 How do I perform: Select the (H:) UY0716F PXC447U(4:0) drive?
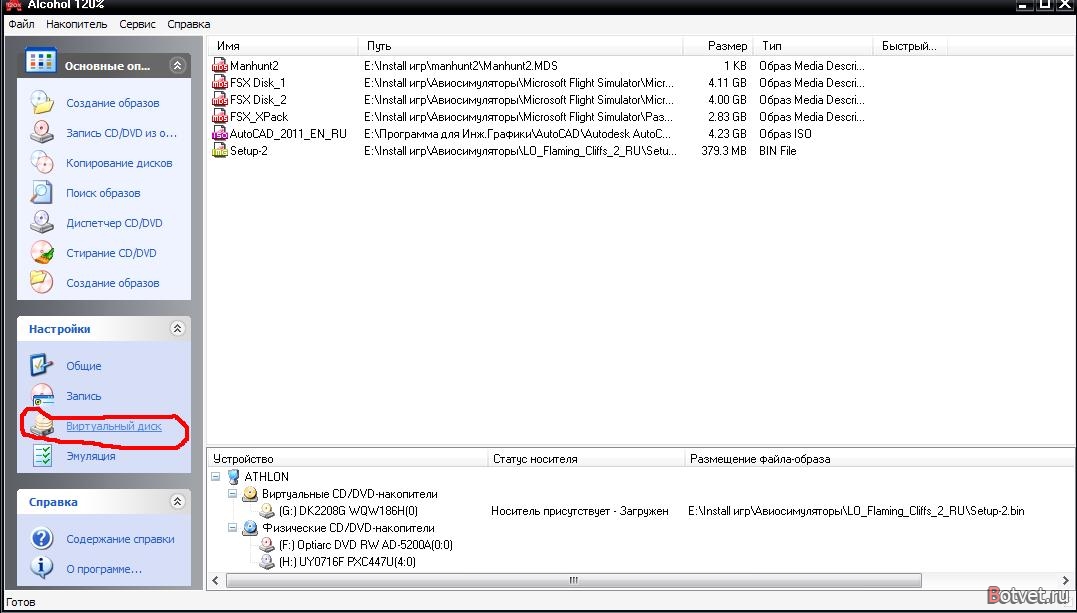[x=347, y=562]
